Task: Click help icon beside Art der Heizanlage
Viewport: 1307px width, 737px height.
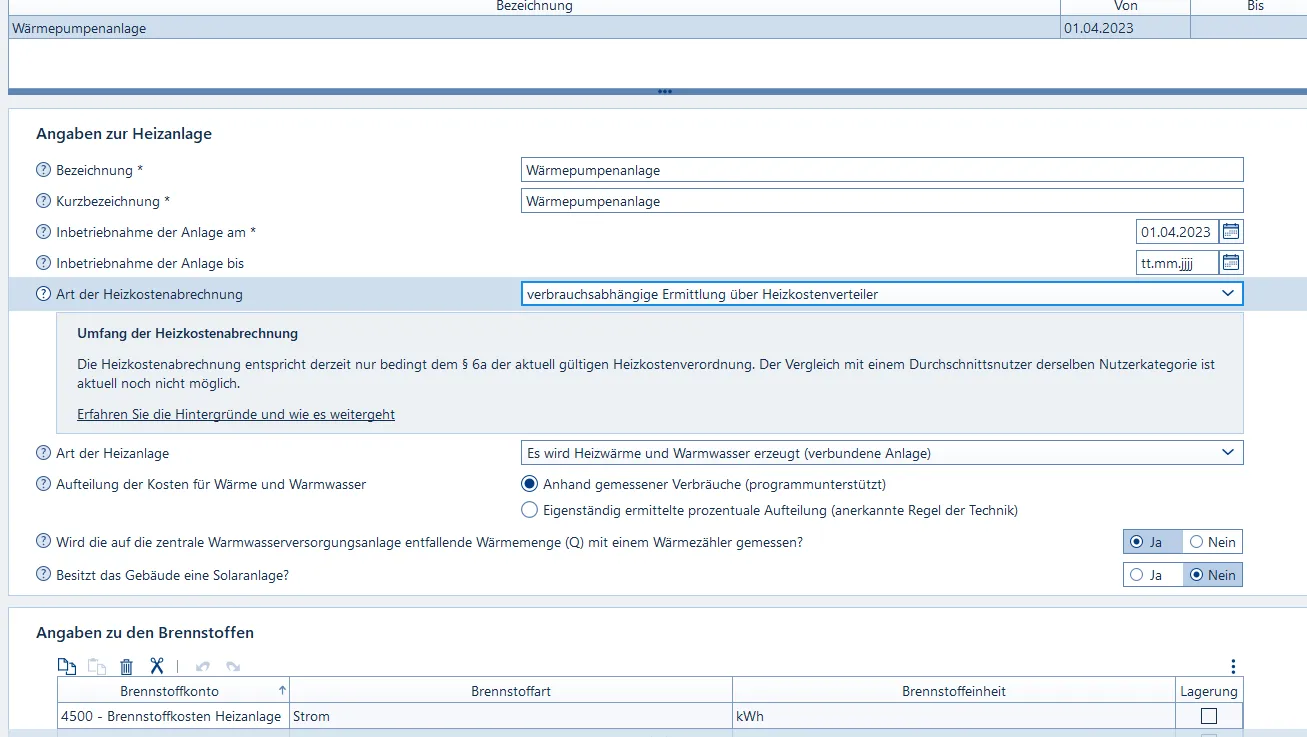Action: tap(43, 453)
